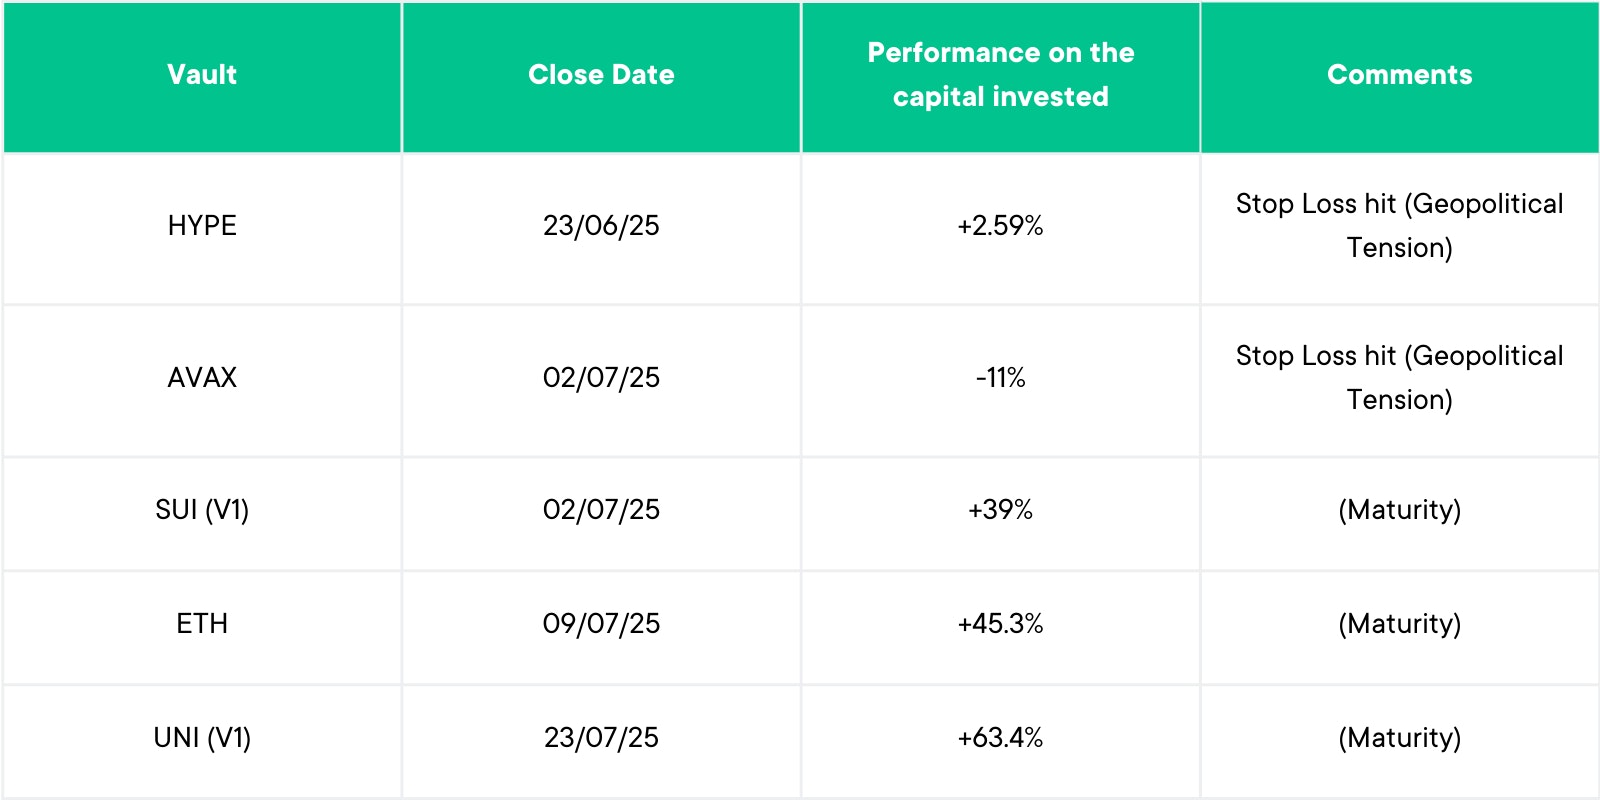Screen dimensions: 1600x800
Task: Click the Vault column header
Action: click(202, 75)
